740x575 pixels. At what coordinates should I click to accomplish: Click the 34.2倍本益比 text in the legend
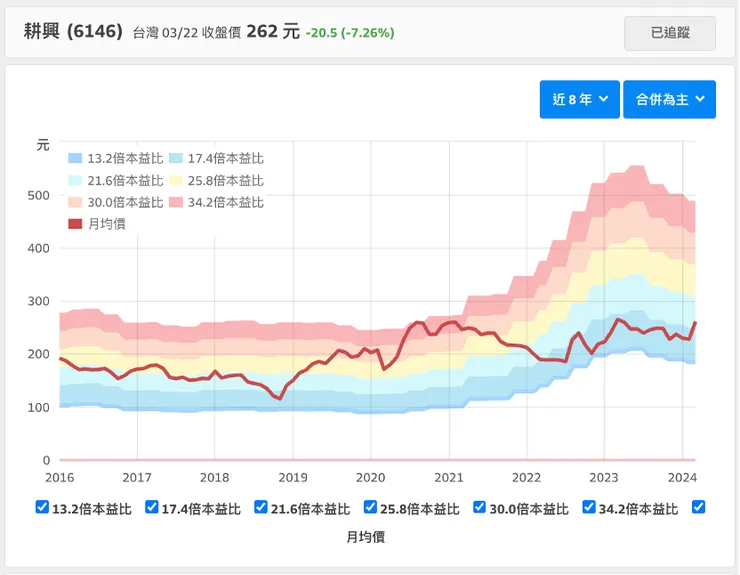[226, 202]
